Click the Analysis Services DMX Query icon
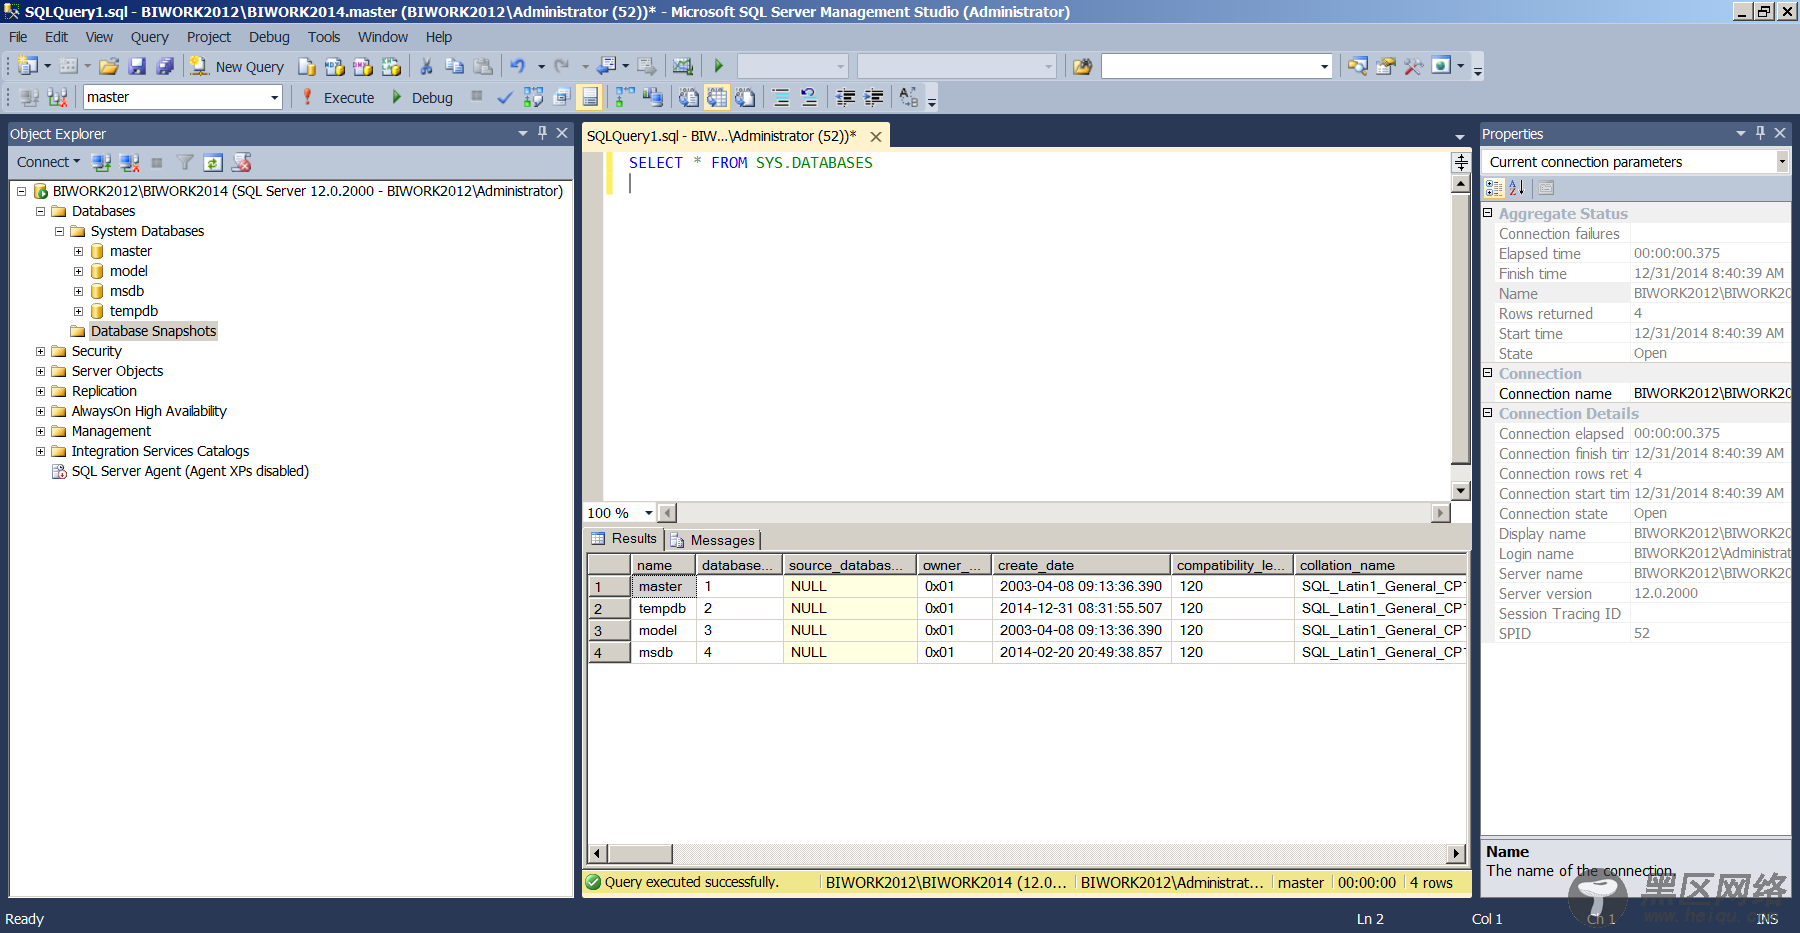Screen dimensions: 1800x933 (x=363, y=67)
